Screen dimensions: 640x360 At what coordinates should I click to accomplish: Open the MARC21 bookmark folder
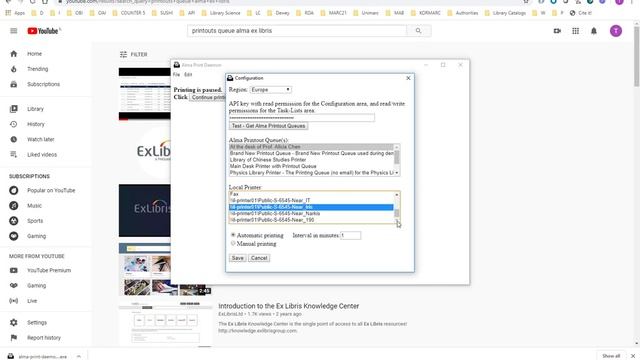click(334, 13)
